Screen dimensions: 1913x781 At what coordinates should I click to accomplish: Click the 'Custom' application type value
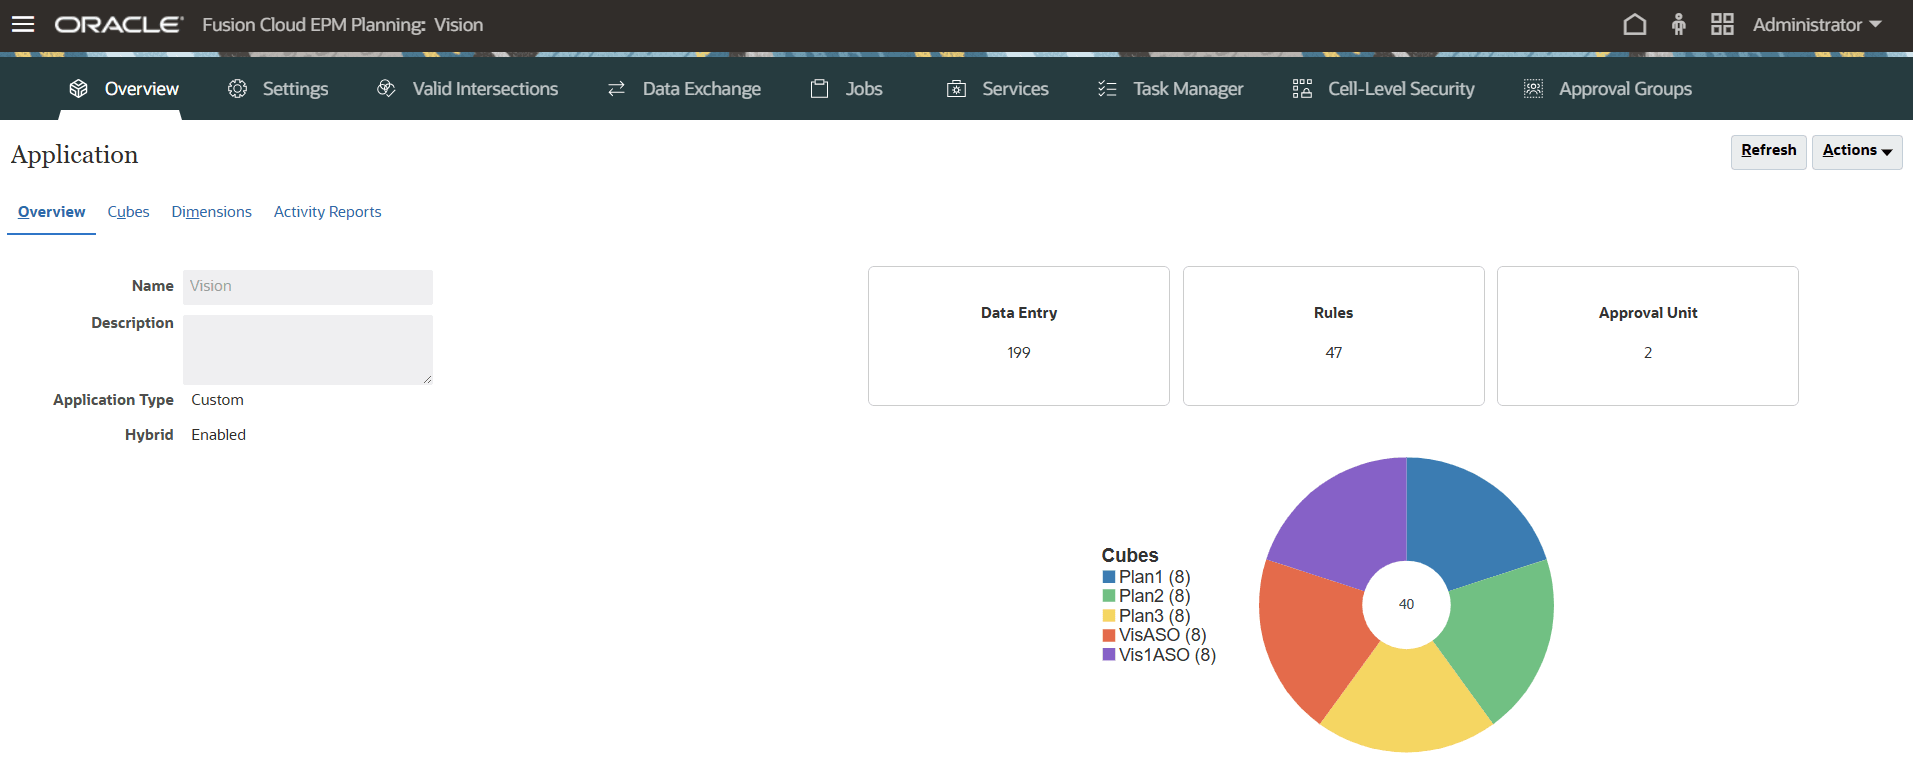[x=217, y=400]
